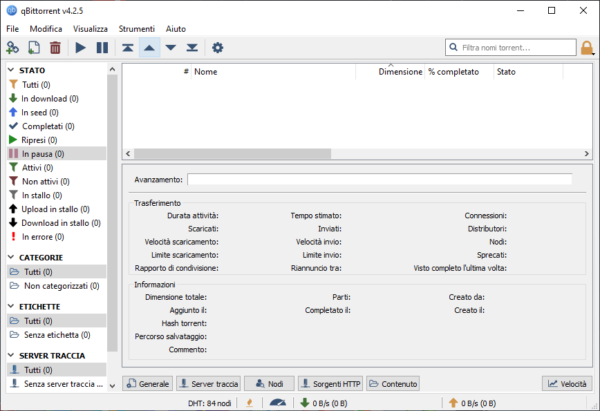This screenshot has height=411, width=600.
Task: Select In pausa (0) filter
Action: (x=57, y=153)
